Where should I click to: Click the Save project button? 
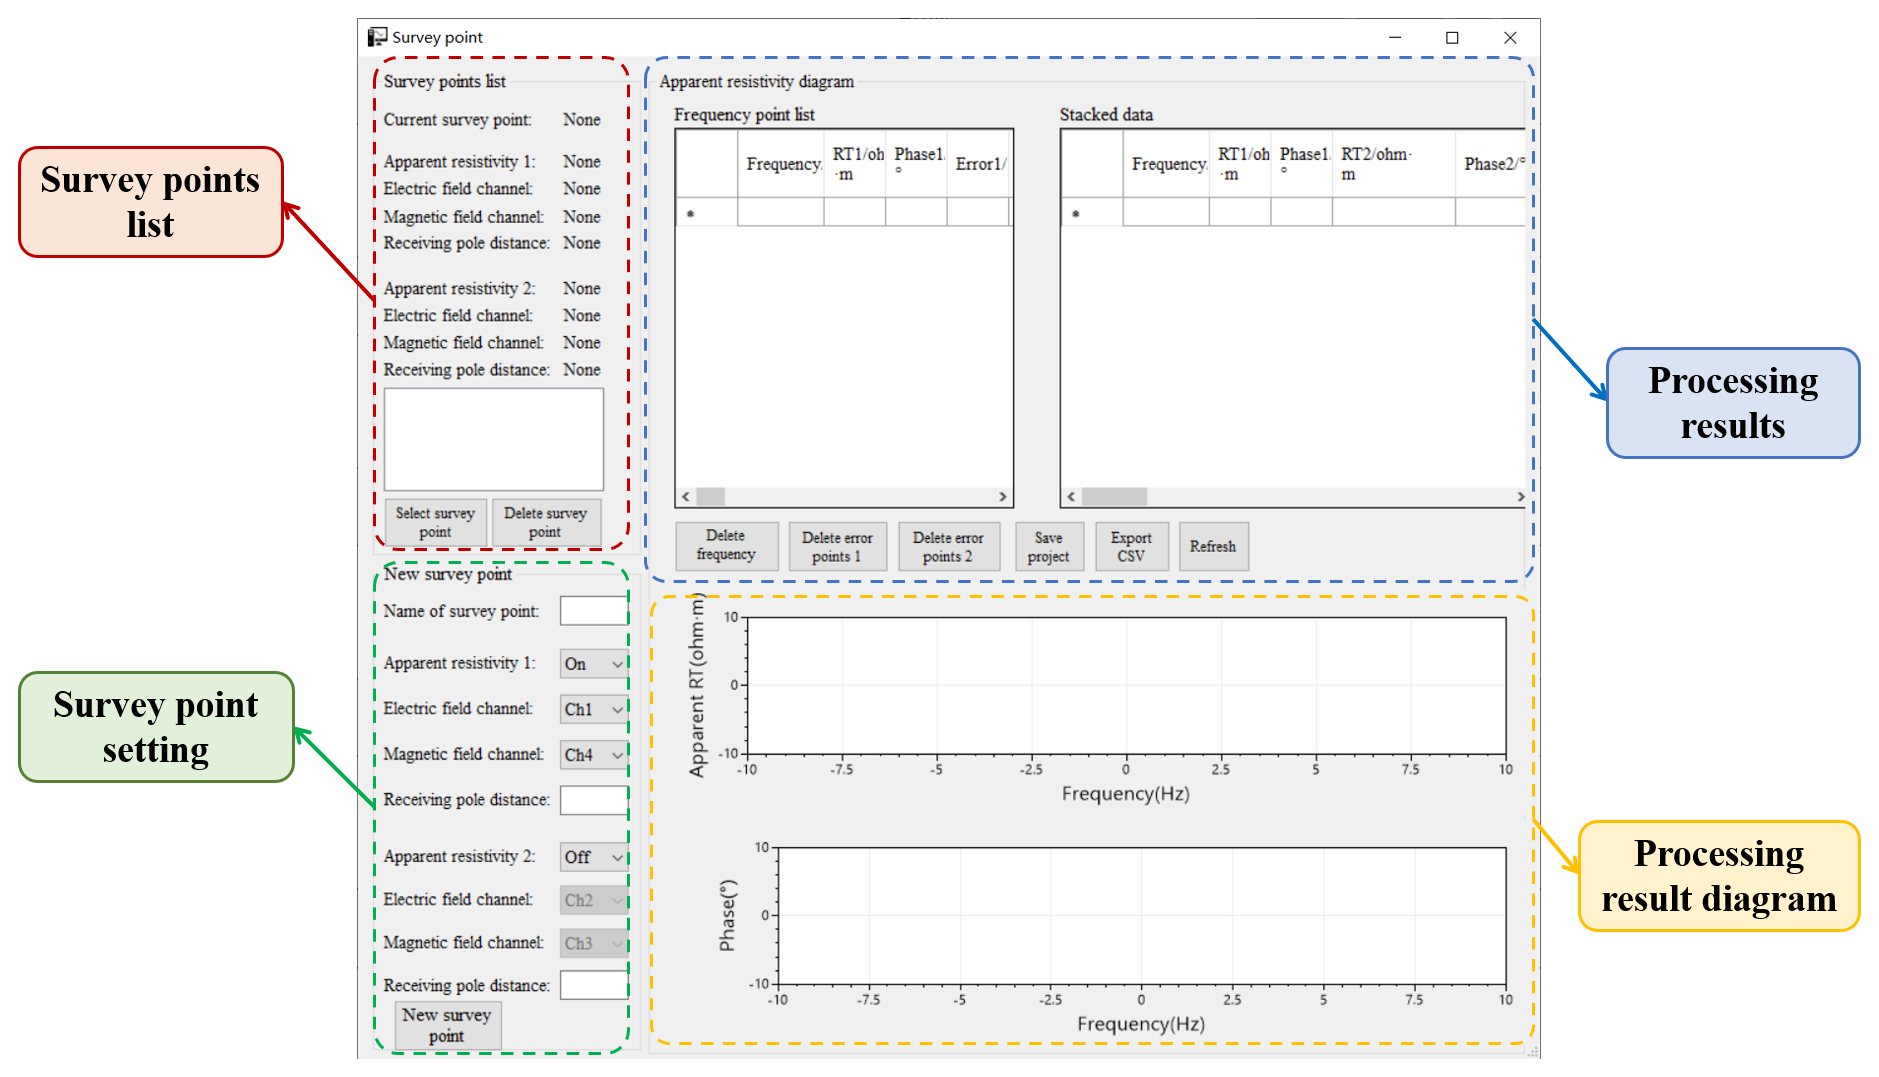1048,547
